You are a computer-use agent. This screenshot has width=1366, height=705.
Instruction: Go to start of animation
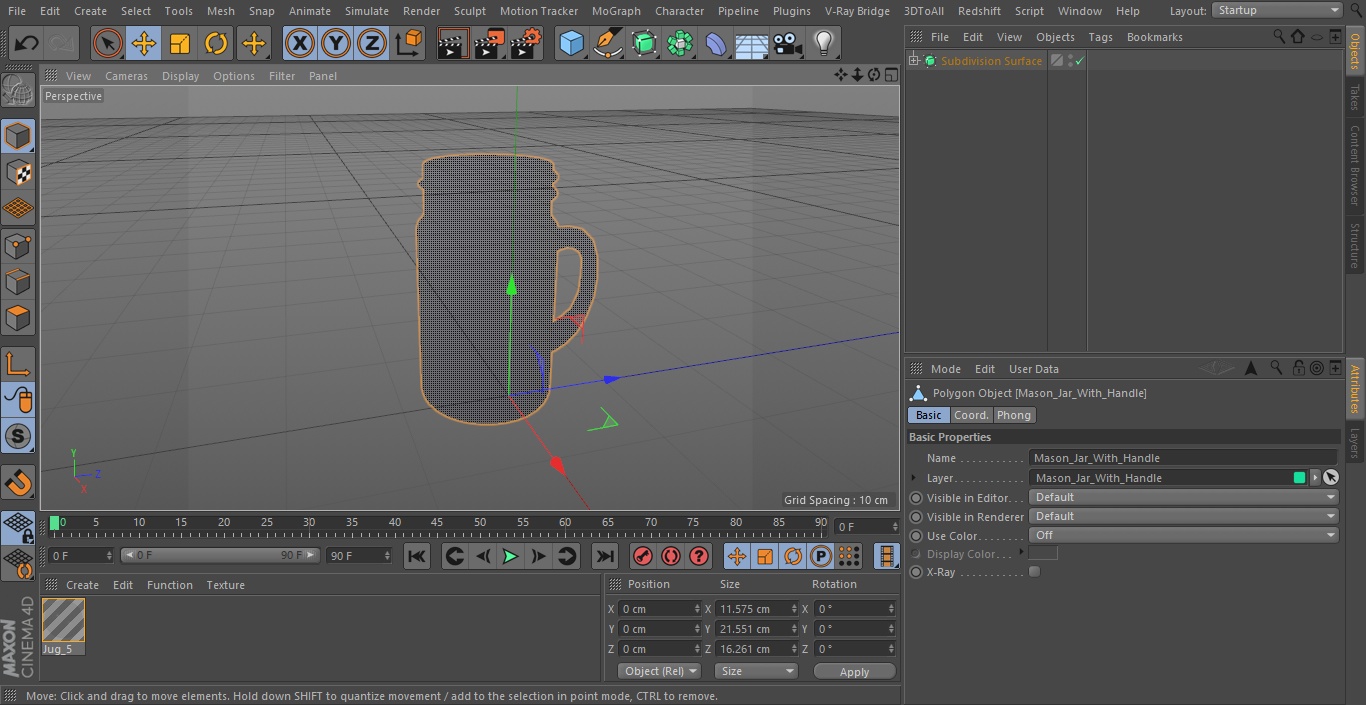point(417,556)
